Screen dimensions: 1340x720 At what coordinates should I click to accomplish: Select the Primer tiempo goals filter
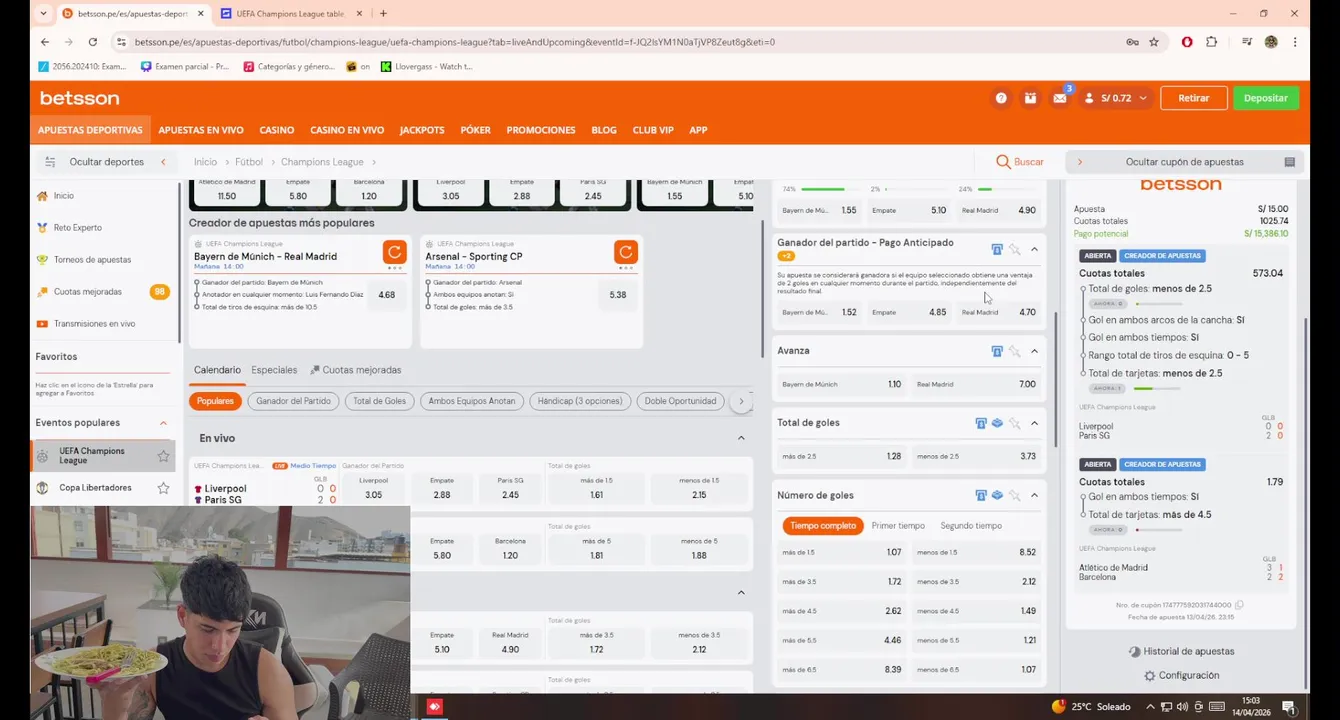coord(898,526)
